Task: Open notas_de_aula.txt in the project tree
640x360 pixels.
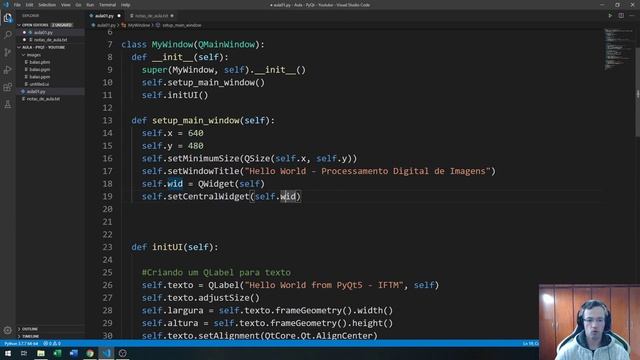Action: click(x=43, y=99)
